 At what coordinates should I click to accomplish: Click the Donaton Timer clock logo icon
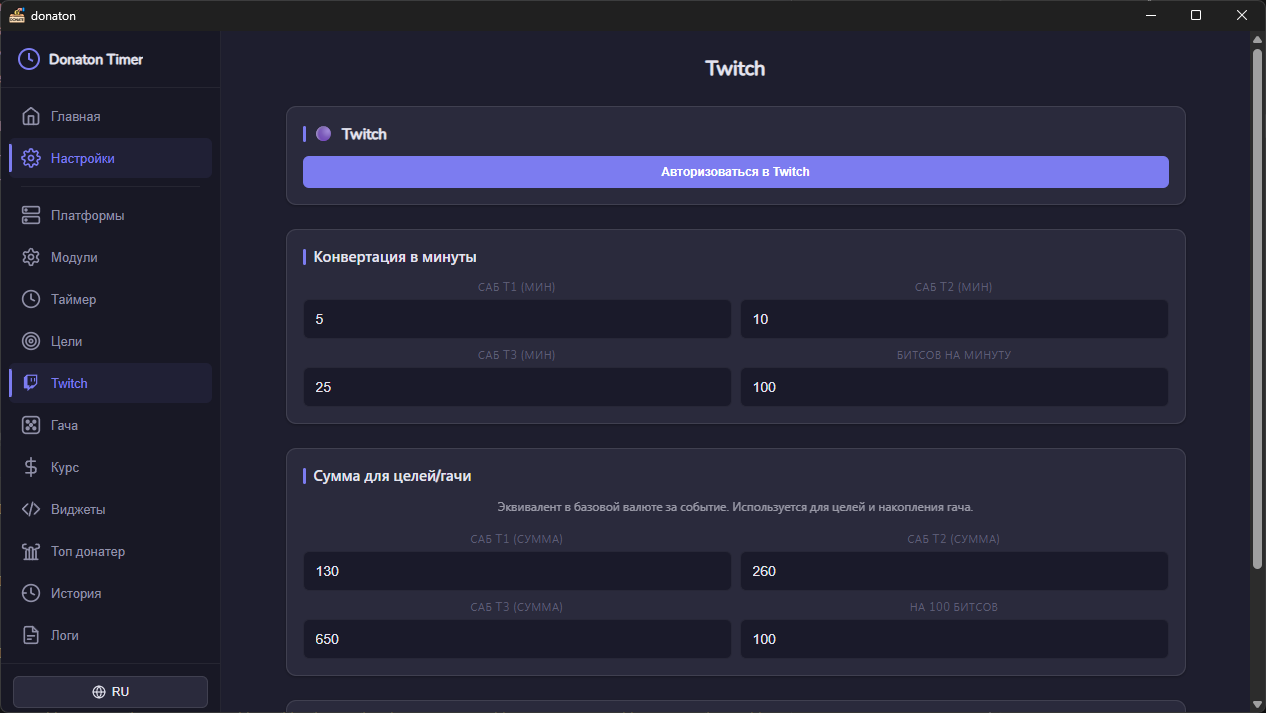click(29, 59)
